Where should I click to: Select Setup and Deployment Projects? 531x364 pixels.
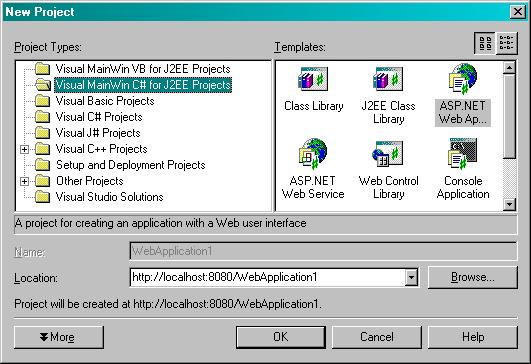click(131, 165)
